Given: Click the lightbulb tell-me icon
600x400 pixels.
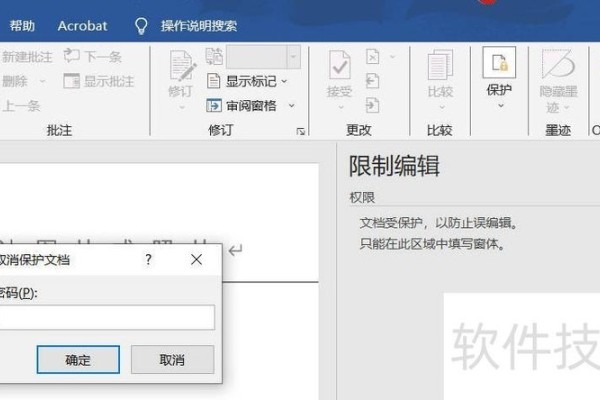Looking at the screenshot, I should (141, 26).
